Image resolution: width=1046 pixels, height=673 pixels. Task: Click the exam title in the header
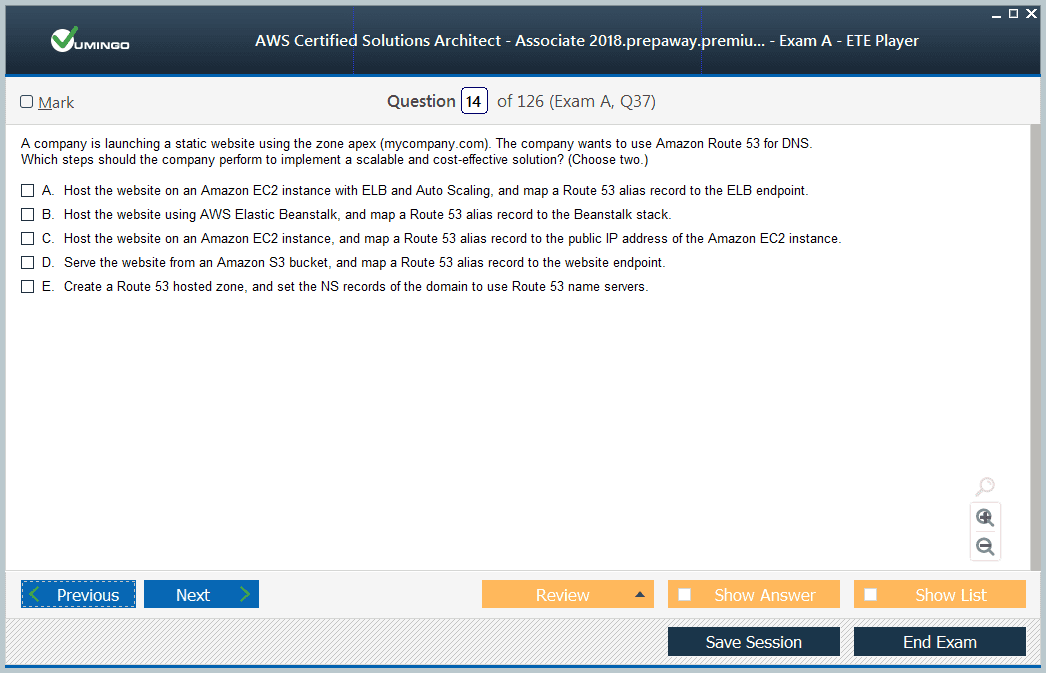pos(586,41)
